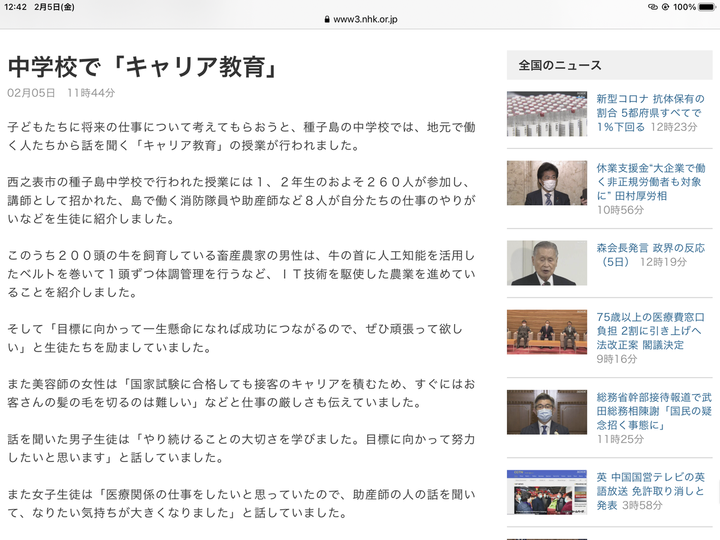720x540 pixels.
Task: Click the 森会長発言 story thumbnail
Action: coord(547,262)
